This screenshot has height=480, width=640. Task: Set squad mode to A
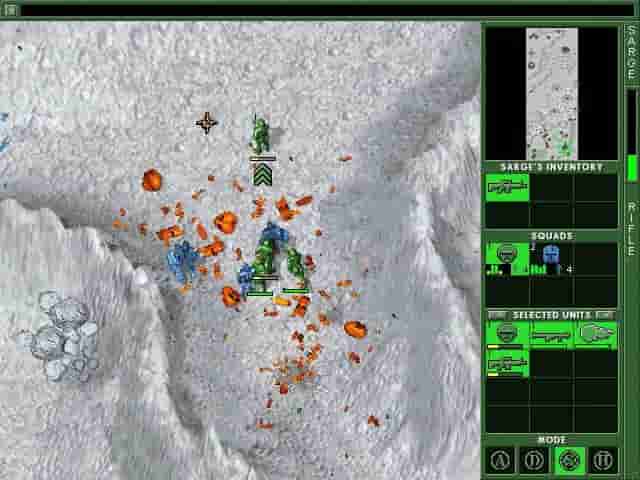coord(500,460)
